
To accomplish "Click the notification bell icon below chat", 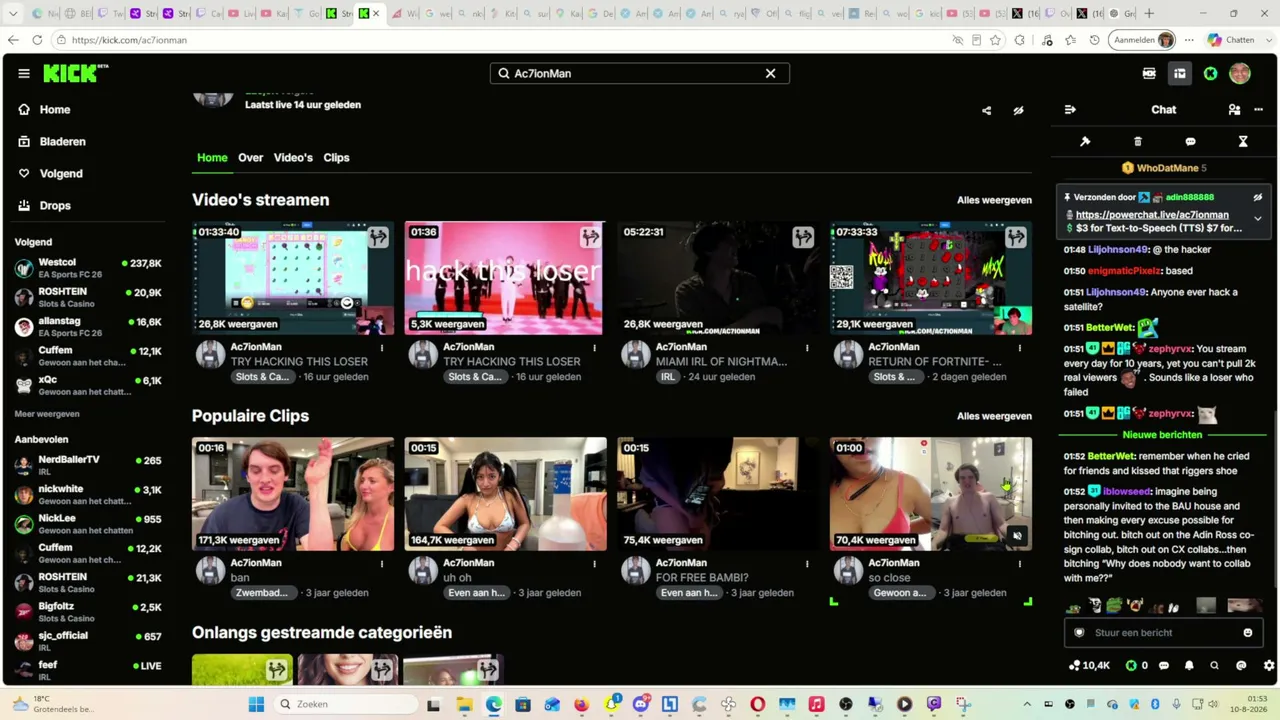I will pyautogui.click(x=1189, y=665).
